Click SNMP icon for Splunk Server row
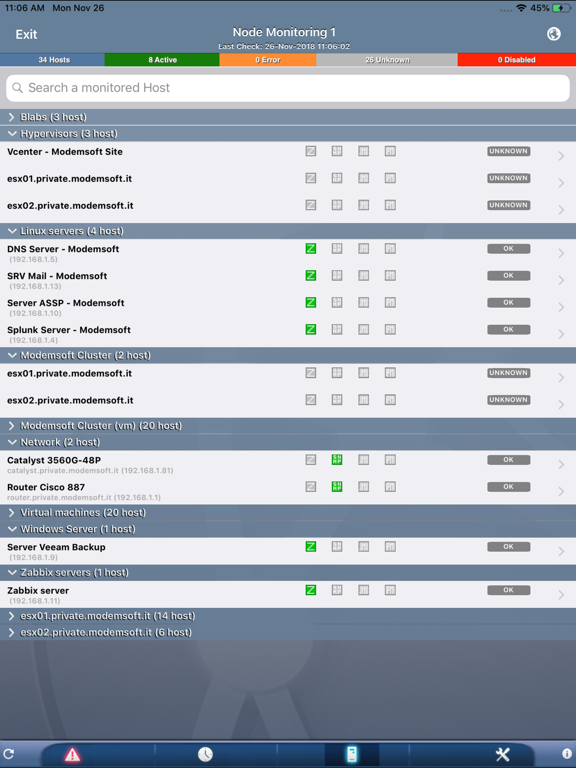Screen dimensions: 576x768 click(337, 330)
